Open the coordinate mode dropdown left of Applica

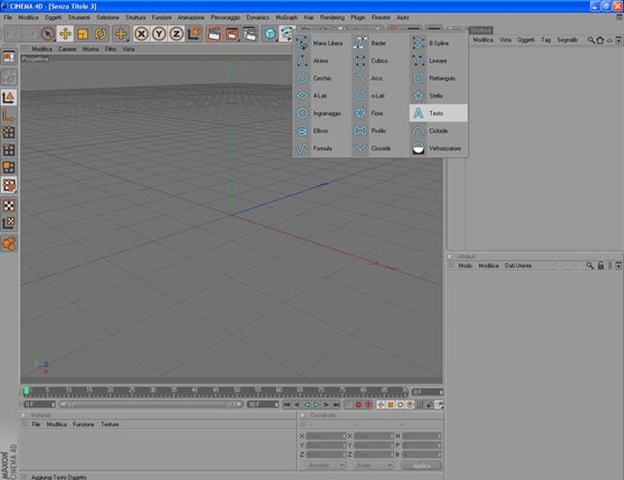pyautogui.click(x=325, y=465)
